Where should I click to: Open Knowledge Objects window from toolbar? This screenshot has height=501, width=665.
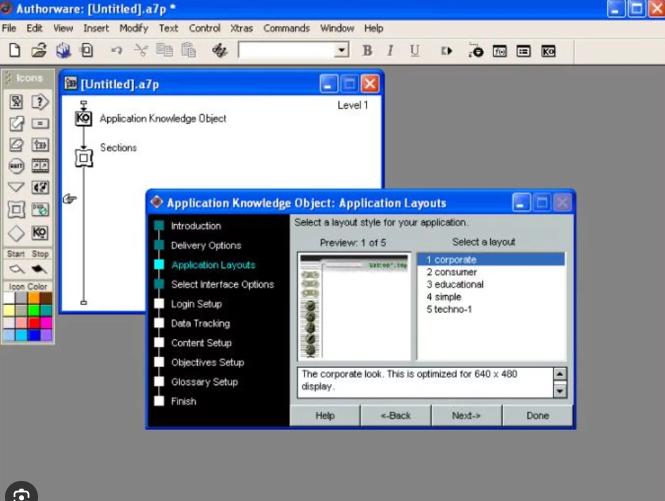tap(548, 51)
